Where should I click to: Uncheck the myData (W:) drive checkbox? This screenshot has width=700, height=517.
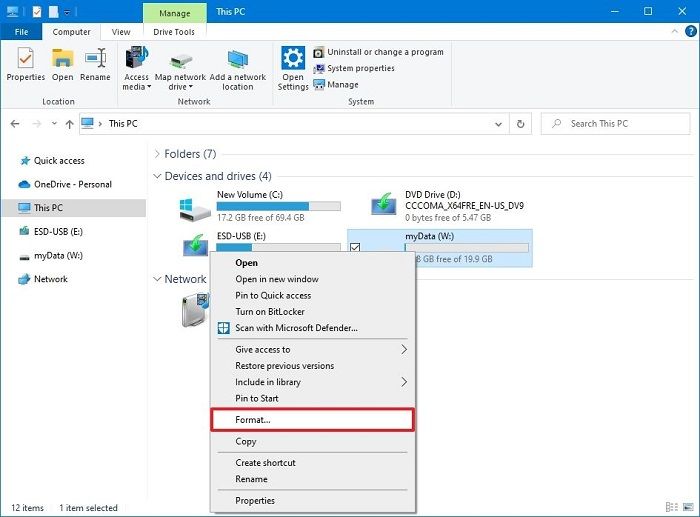[x=356, y=247]
